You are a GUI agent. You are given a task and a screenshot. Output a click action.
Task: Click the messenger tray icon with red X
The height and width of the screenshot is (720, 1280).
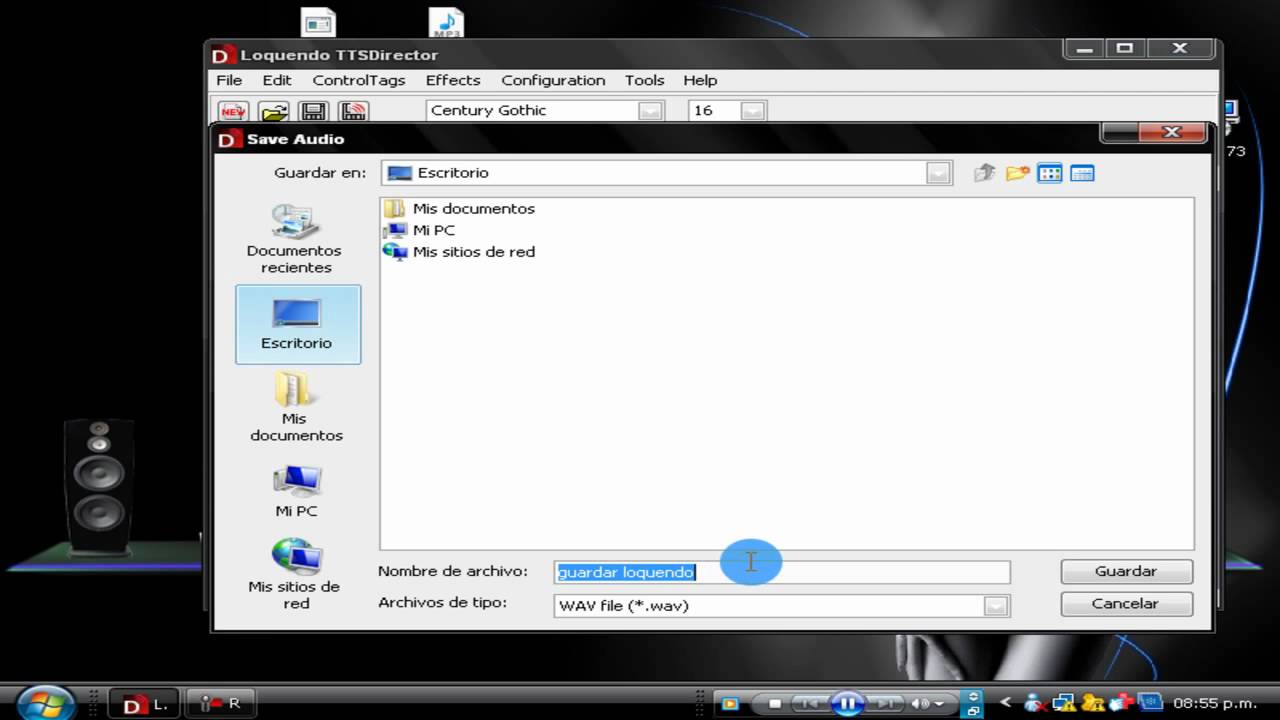pos(1034,703)
